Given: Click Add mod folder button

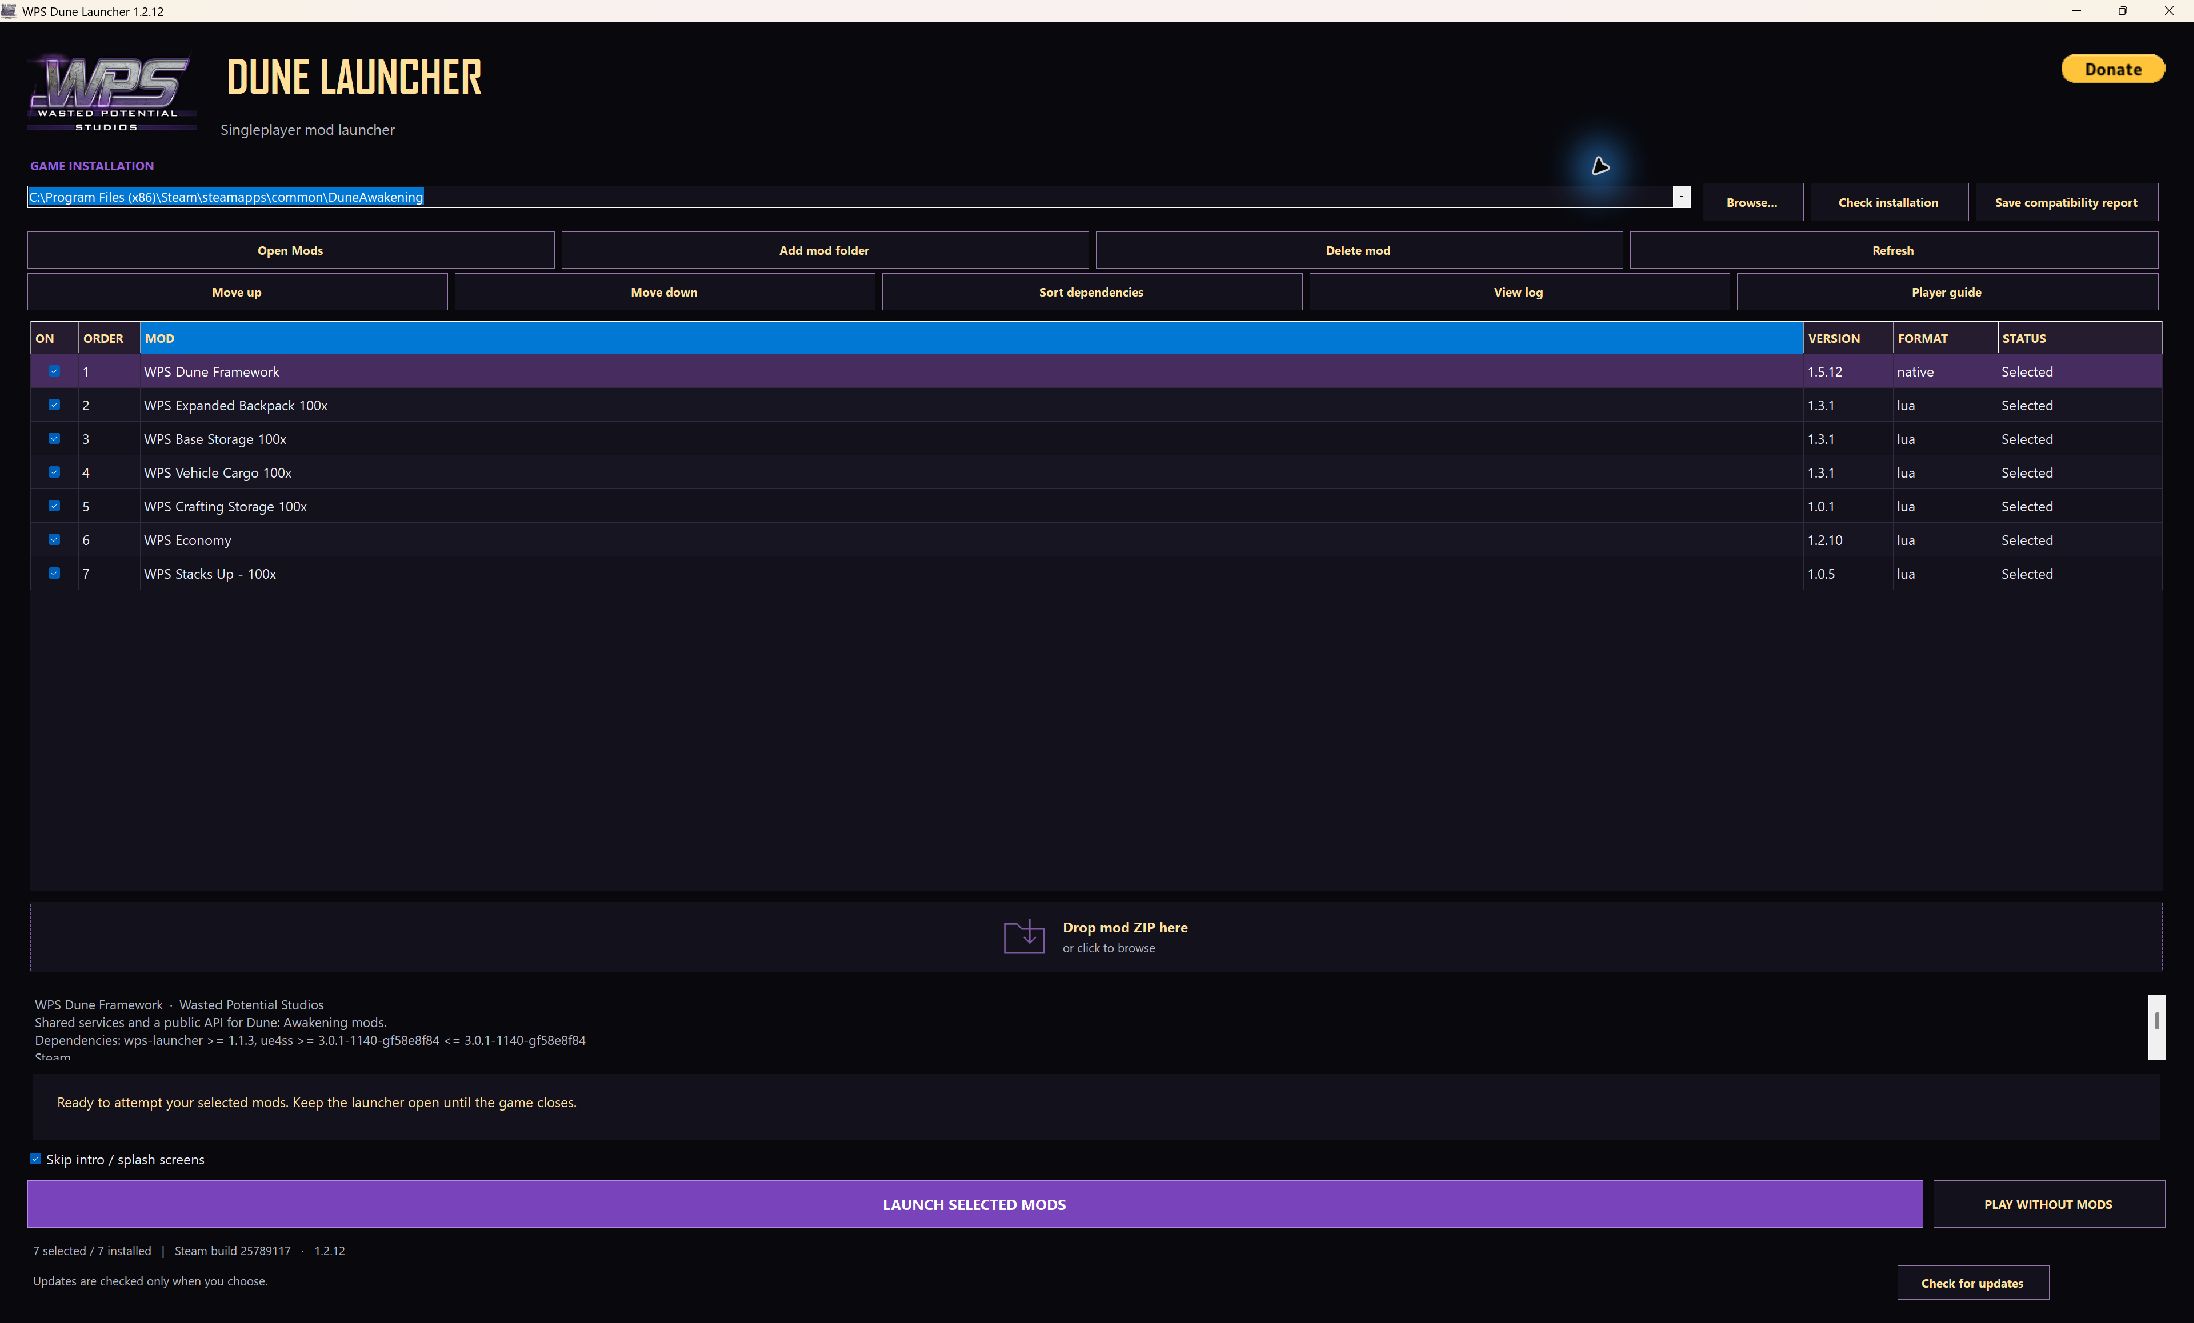Looking at the screenshot, I should click(824, 250).
